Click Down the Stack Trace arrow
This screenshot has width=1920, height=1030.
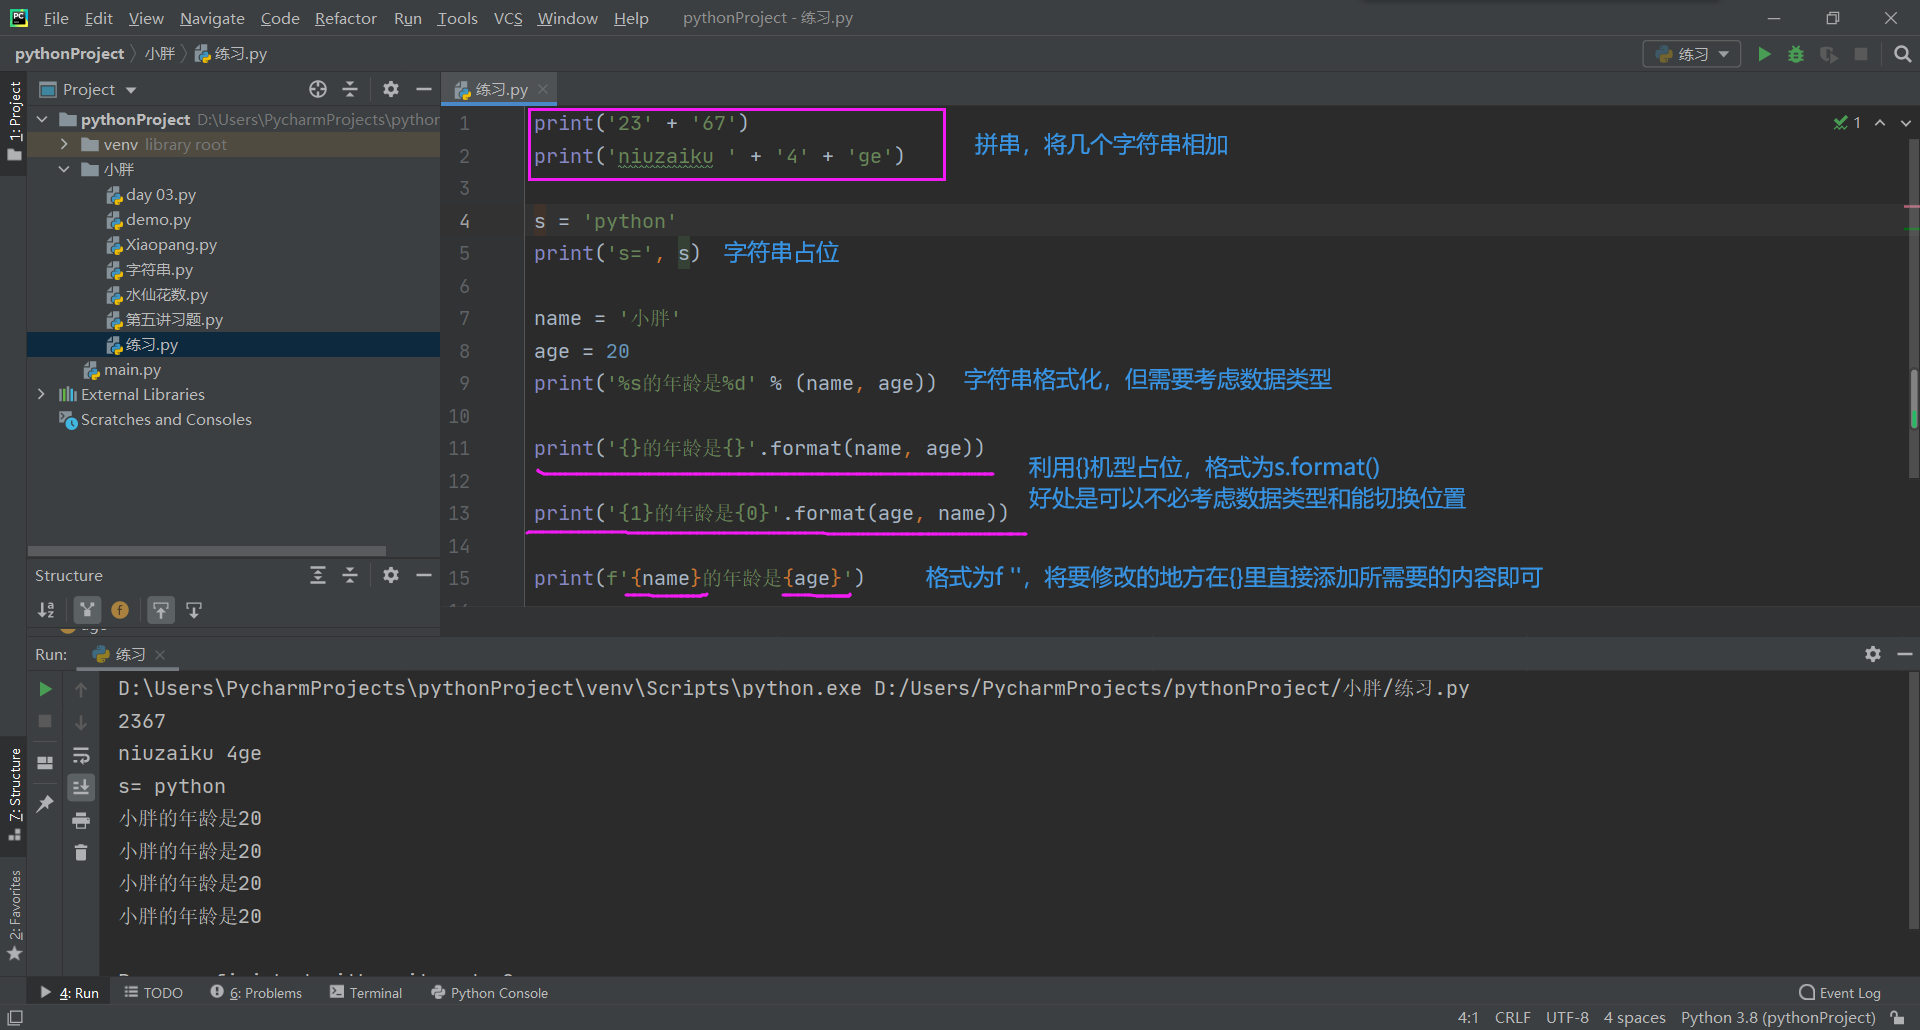[x=81, y=721]
